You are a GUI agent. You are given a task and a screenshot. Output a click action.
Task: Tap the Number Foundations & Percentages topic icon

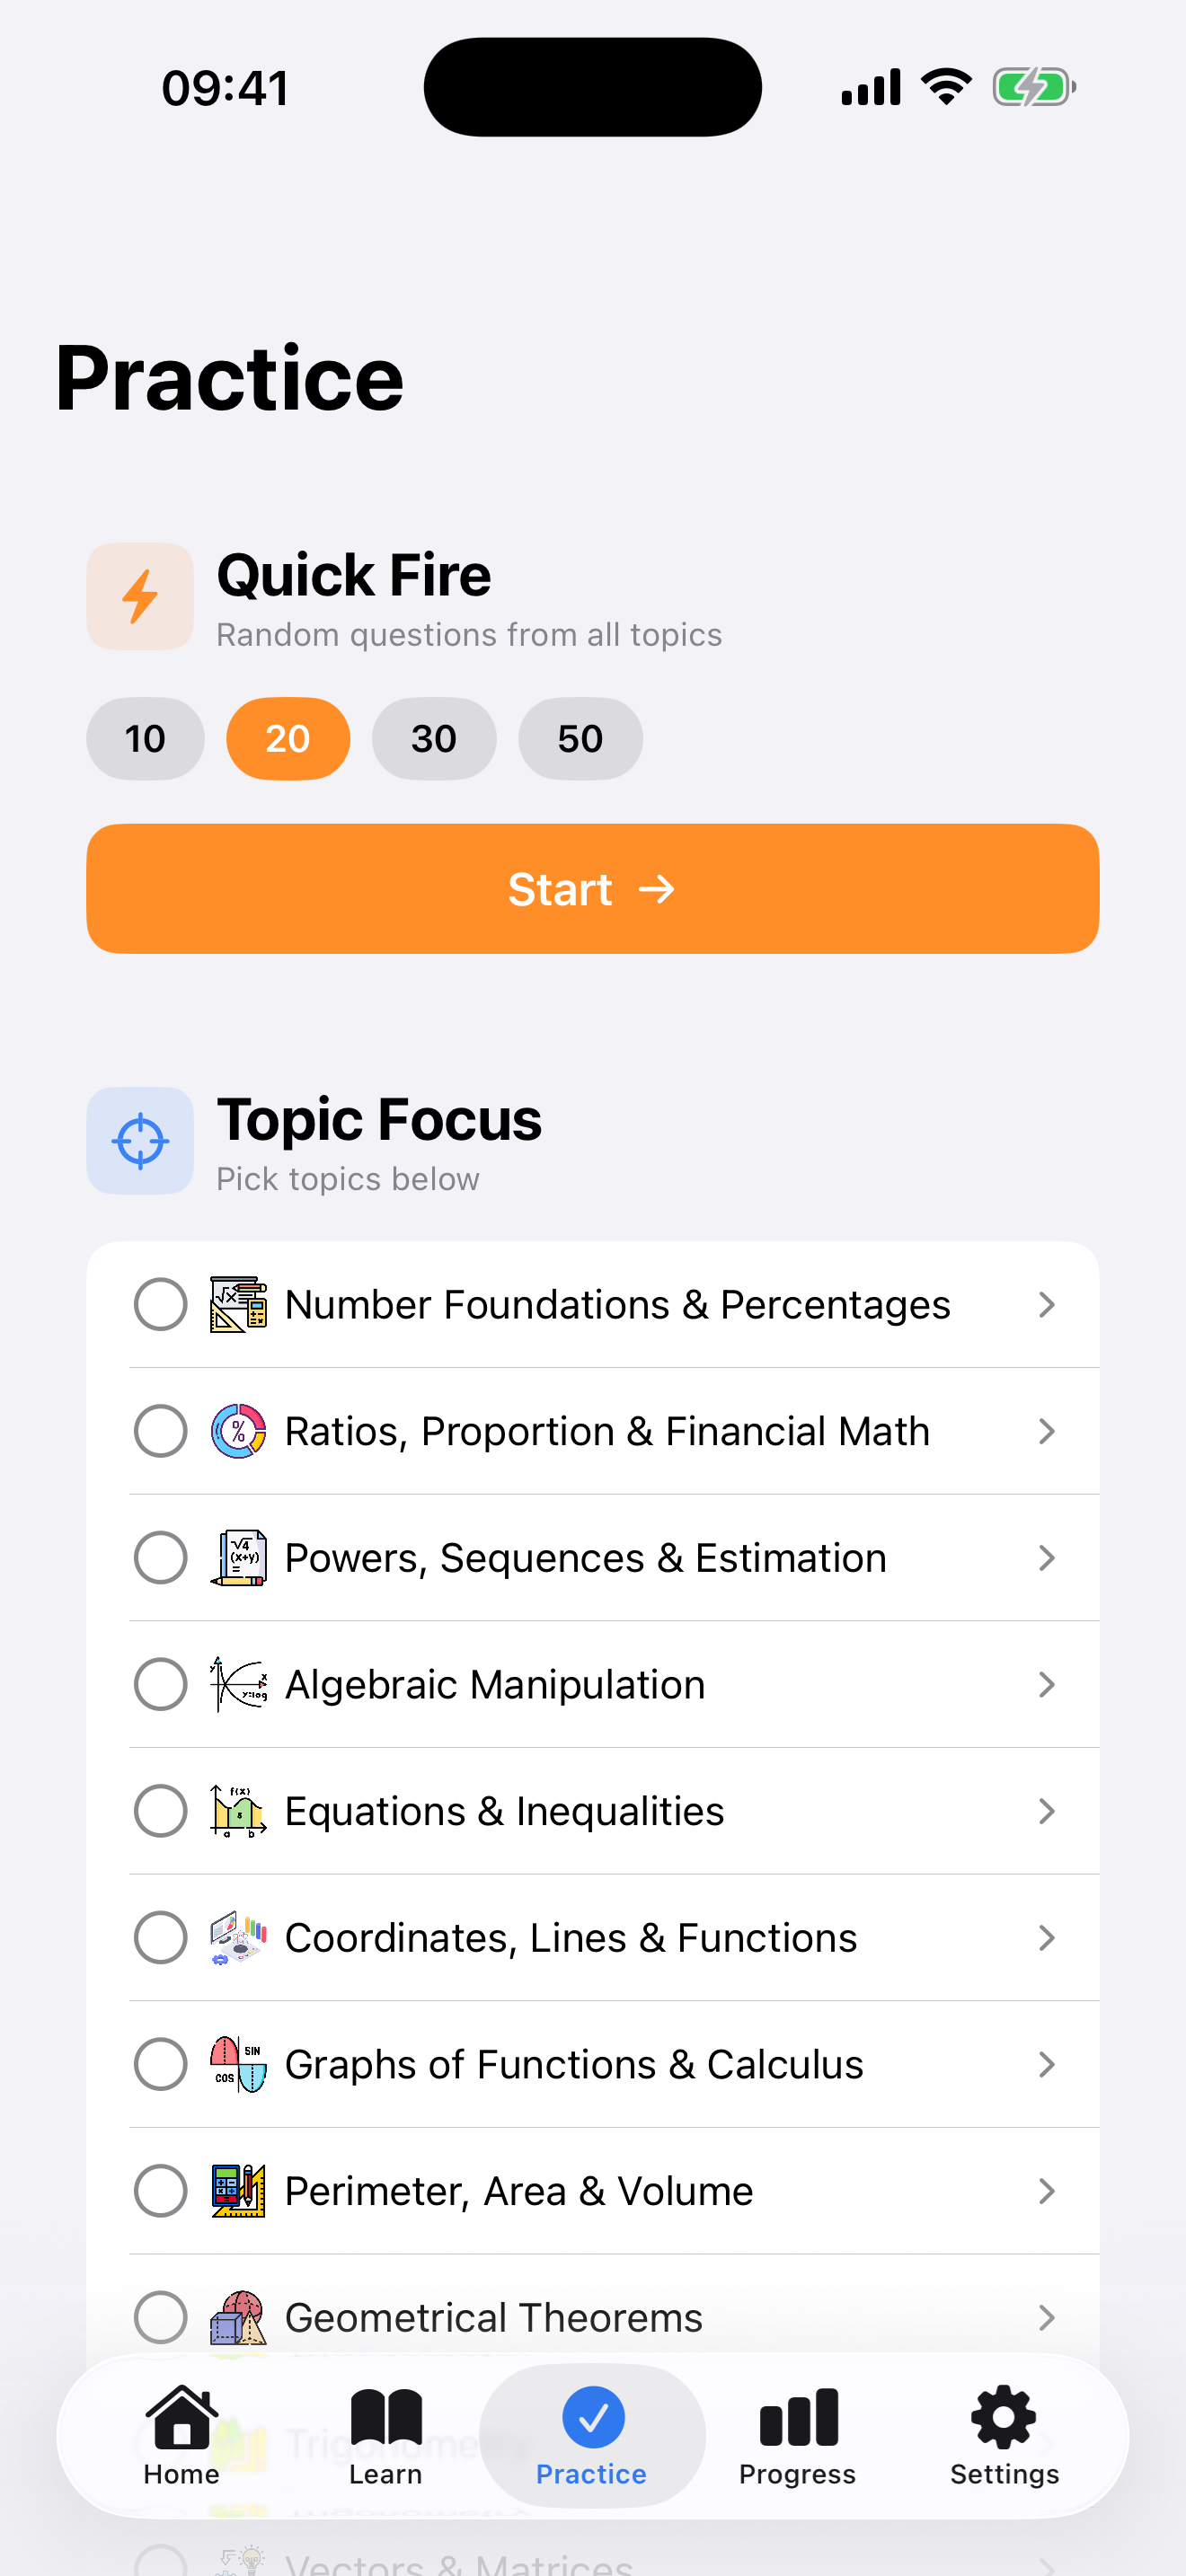point(238,1305)
